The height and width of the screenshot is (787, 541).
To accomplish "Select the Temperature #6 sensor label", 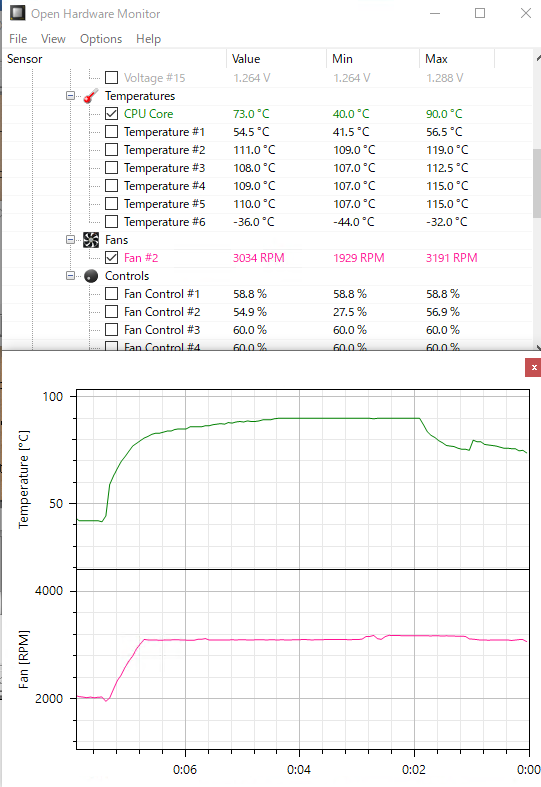I will tap(165, 222).
